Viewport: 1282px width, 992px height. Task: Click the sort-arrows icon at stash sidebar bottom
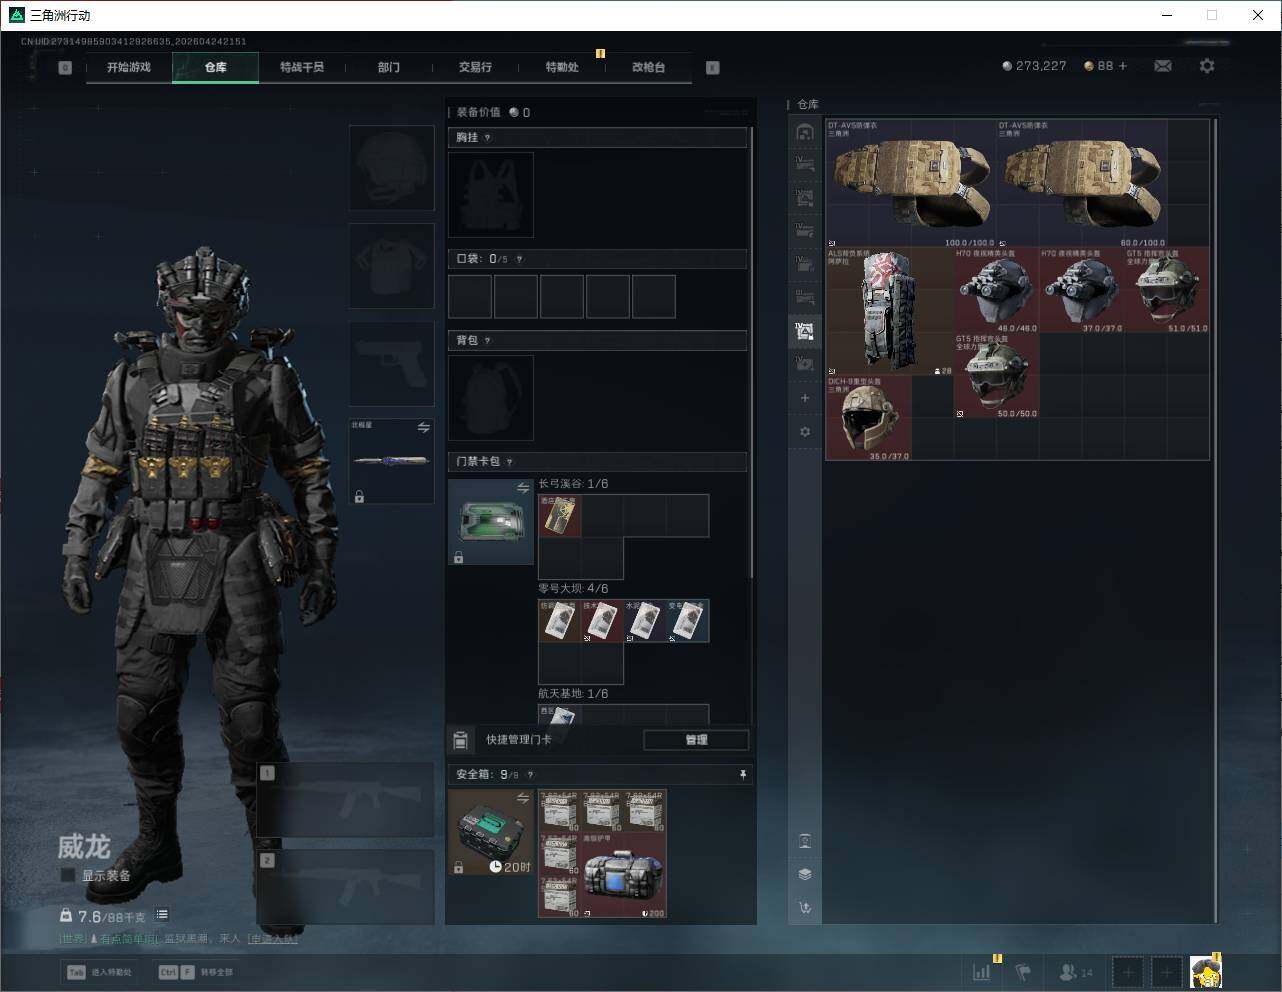[805, 908]
